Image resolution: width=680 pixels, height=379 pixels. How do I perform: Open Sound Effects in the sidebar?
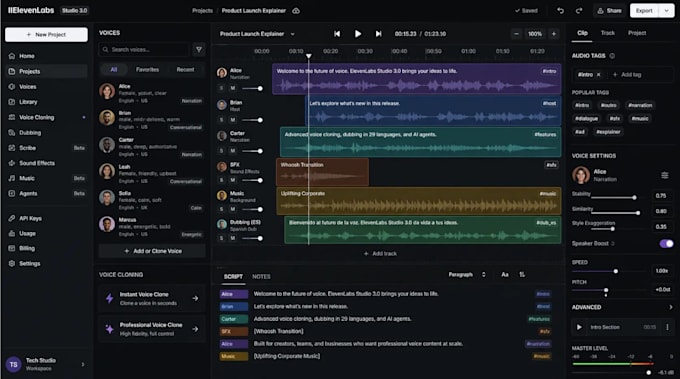46,163
